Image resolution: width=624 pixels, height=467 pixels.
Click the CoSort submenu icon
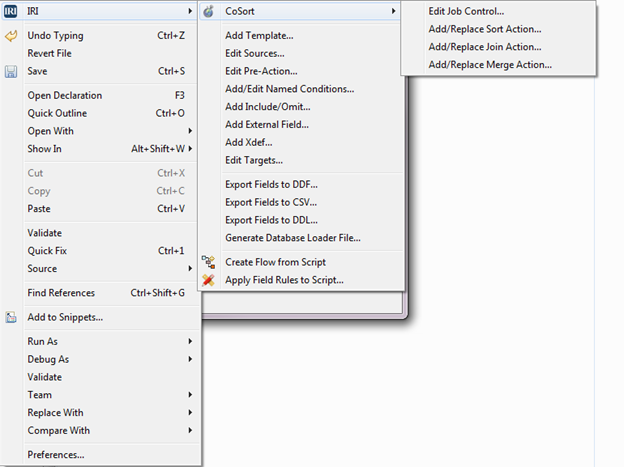[x=209, y=12]
